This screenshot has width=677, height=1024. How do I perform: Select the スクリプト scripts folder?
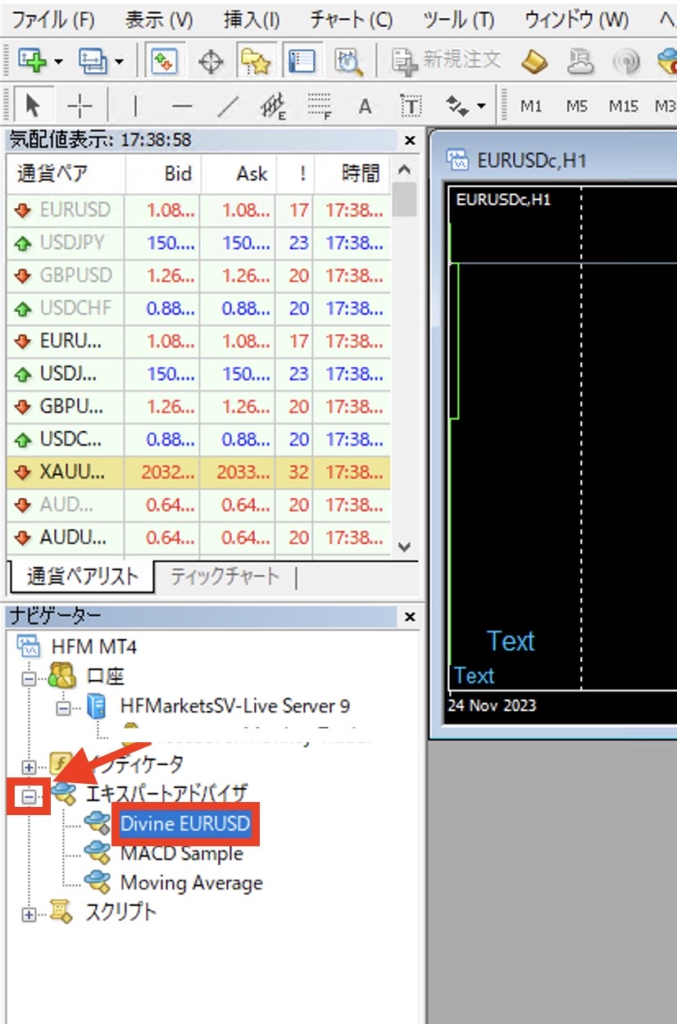[121, 912]
